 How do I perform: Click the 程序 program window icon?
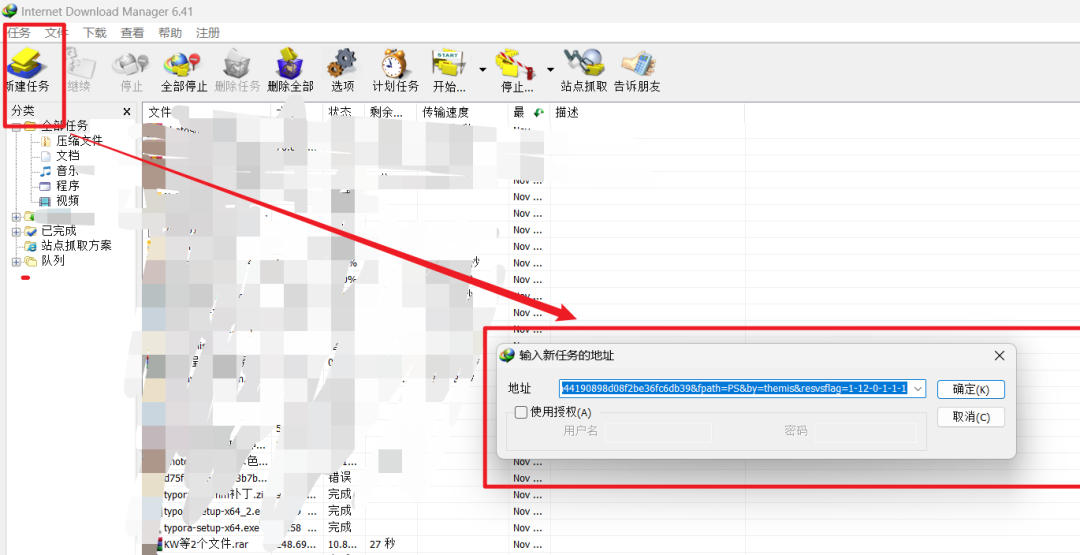[45, 186]
